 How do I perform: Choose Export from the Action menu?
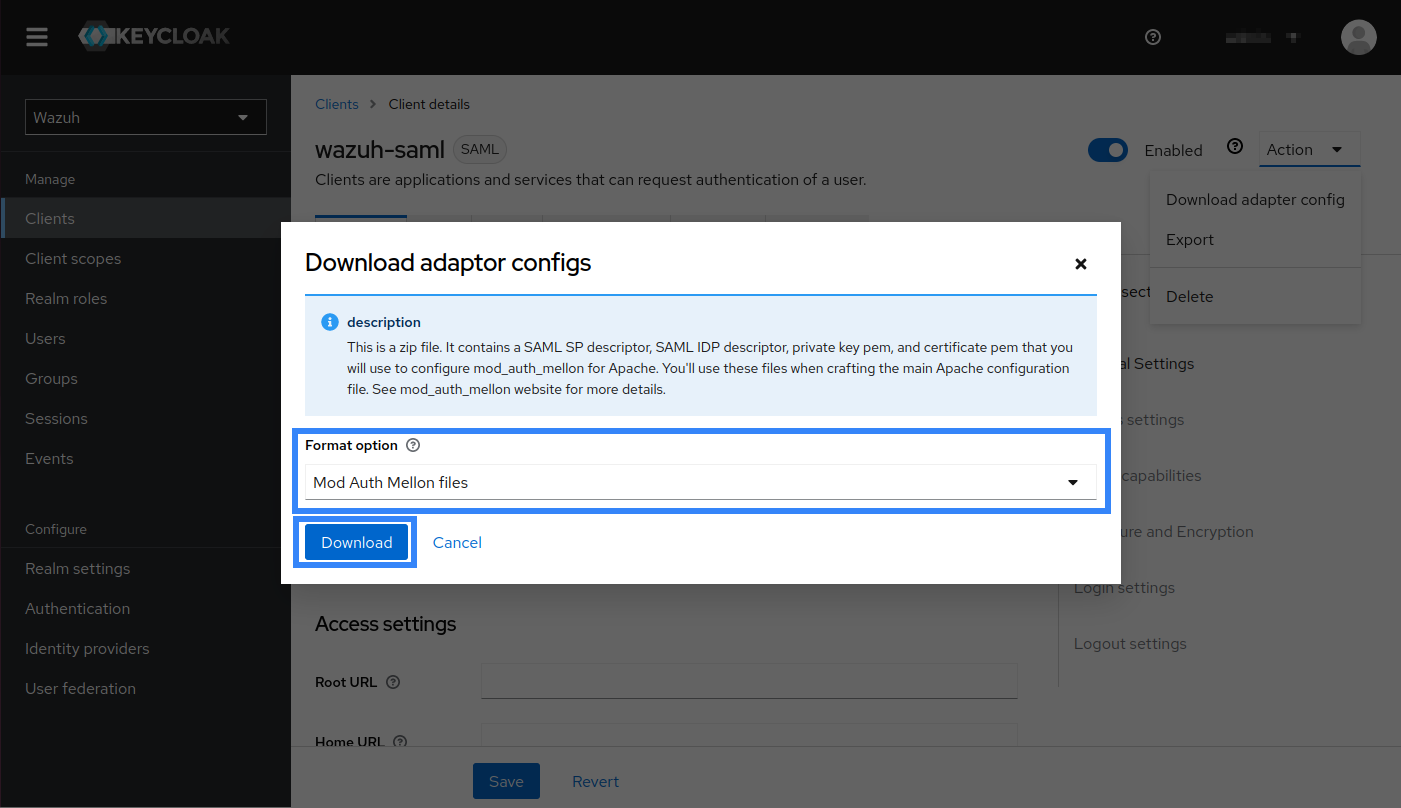[1255, 239]
